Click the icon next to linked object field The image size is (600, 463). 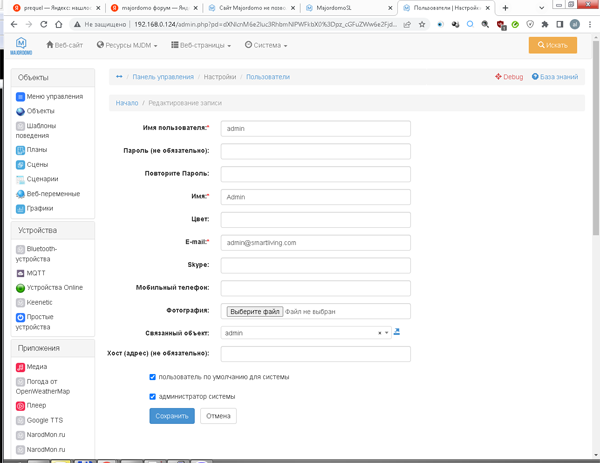[x=397, y=332]
